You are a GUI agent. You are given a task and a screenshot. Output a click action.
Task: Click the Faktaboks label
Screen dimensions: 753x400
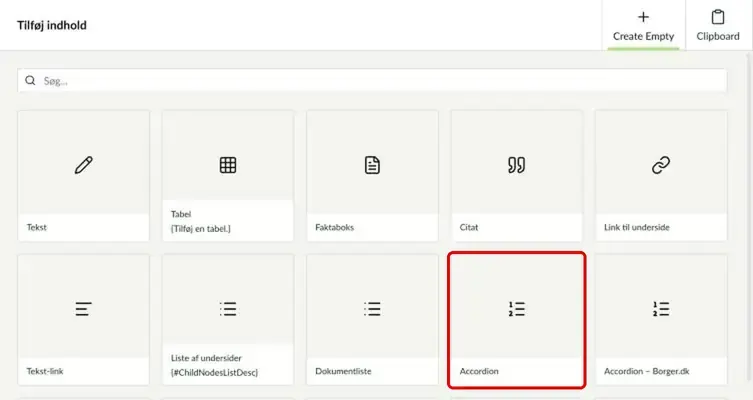335,227
